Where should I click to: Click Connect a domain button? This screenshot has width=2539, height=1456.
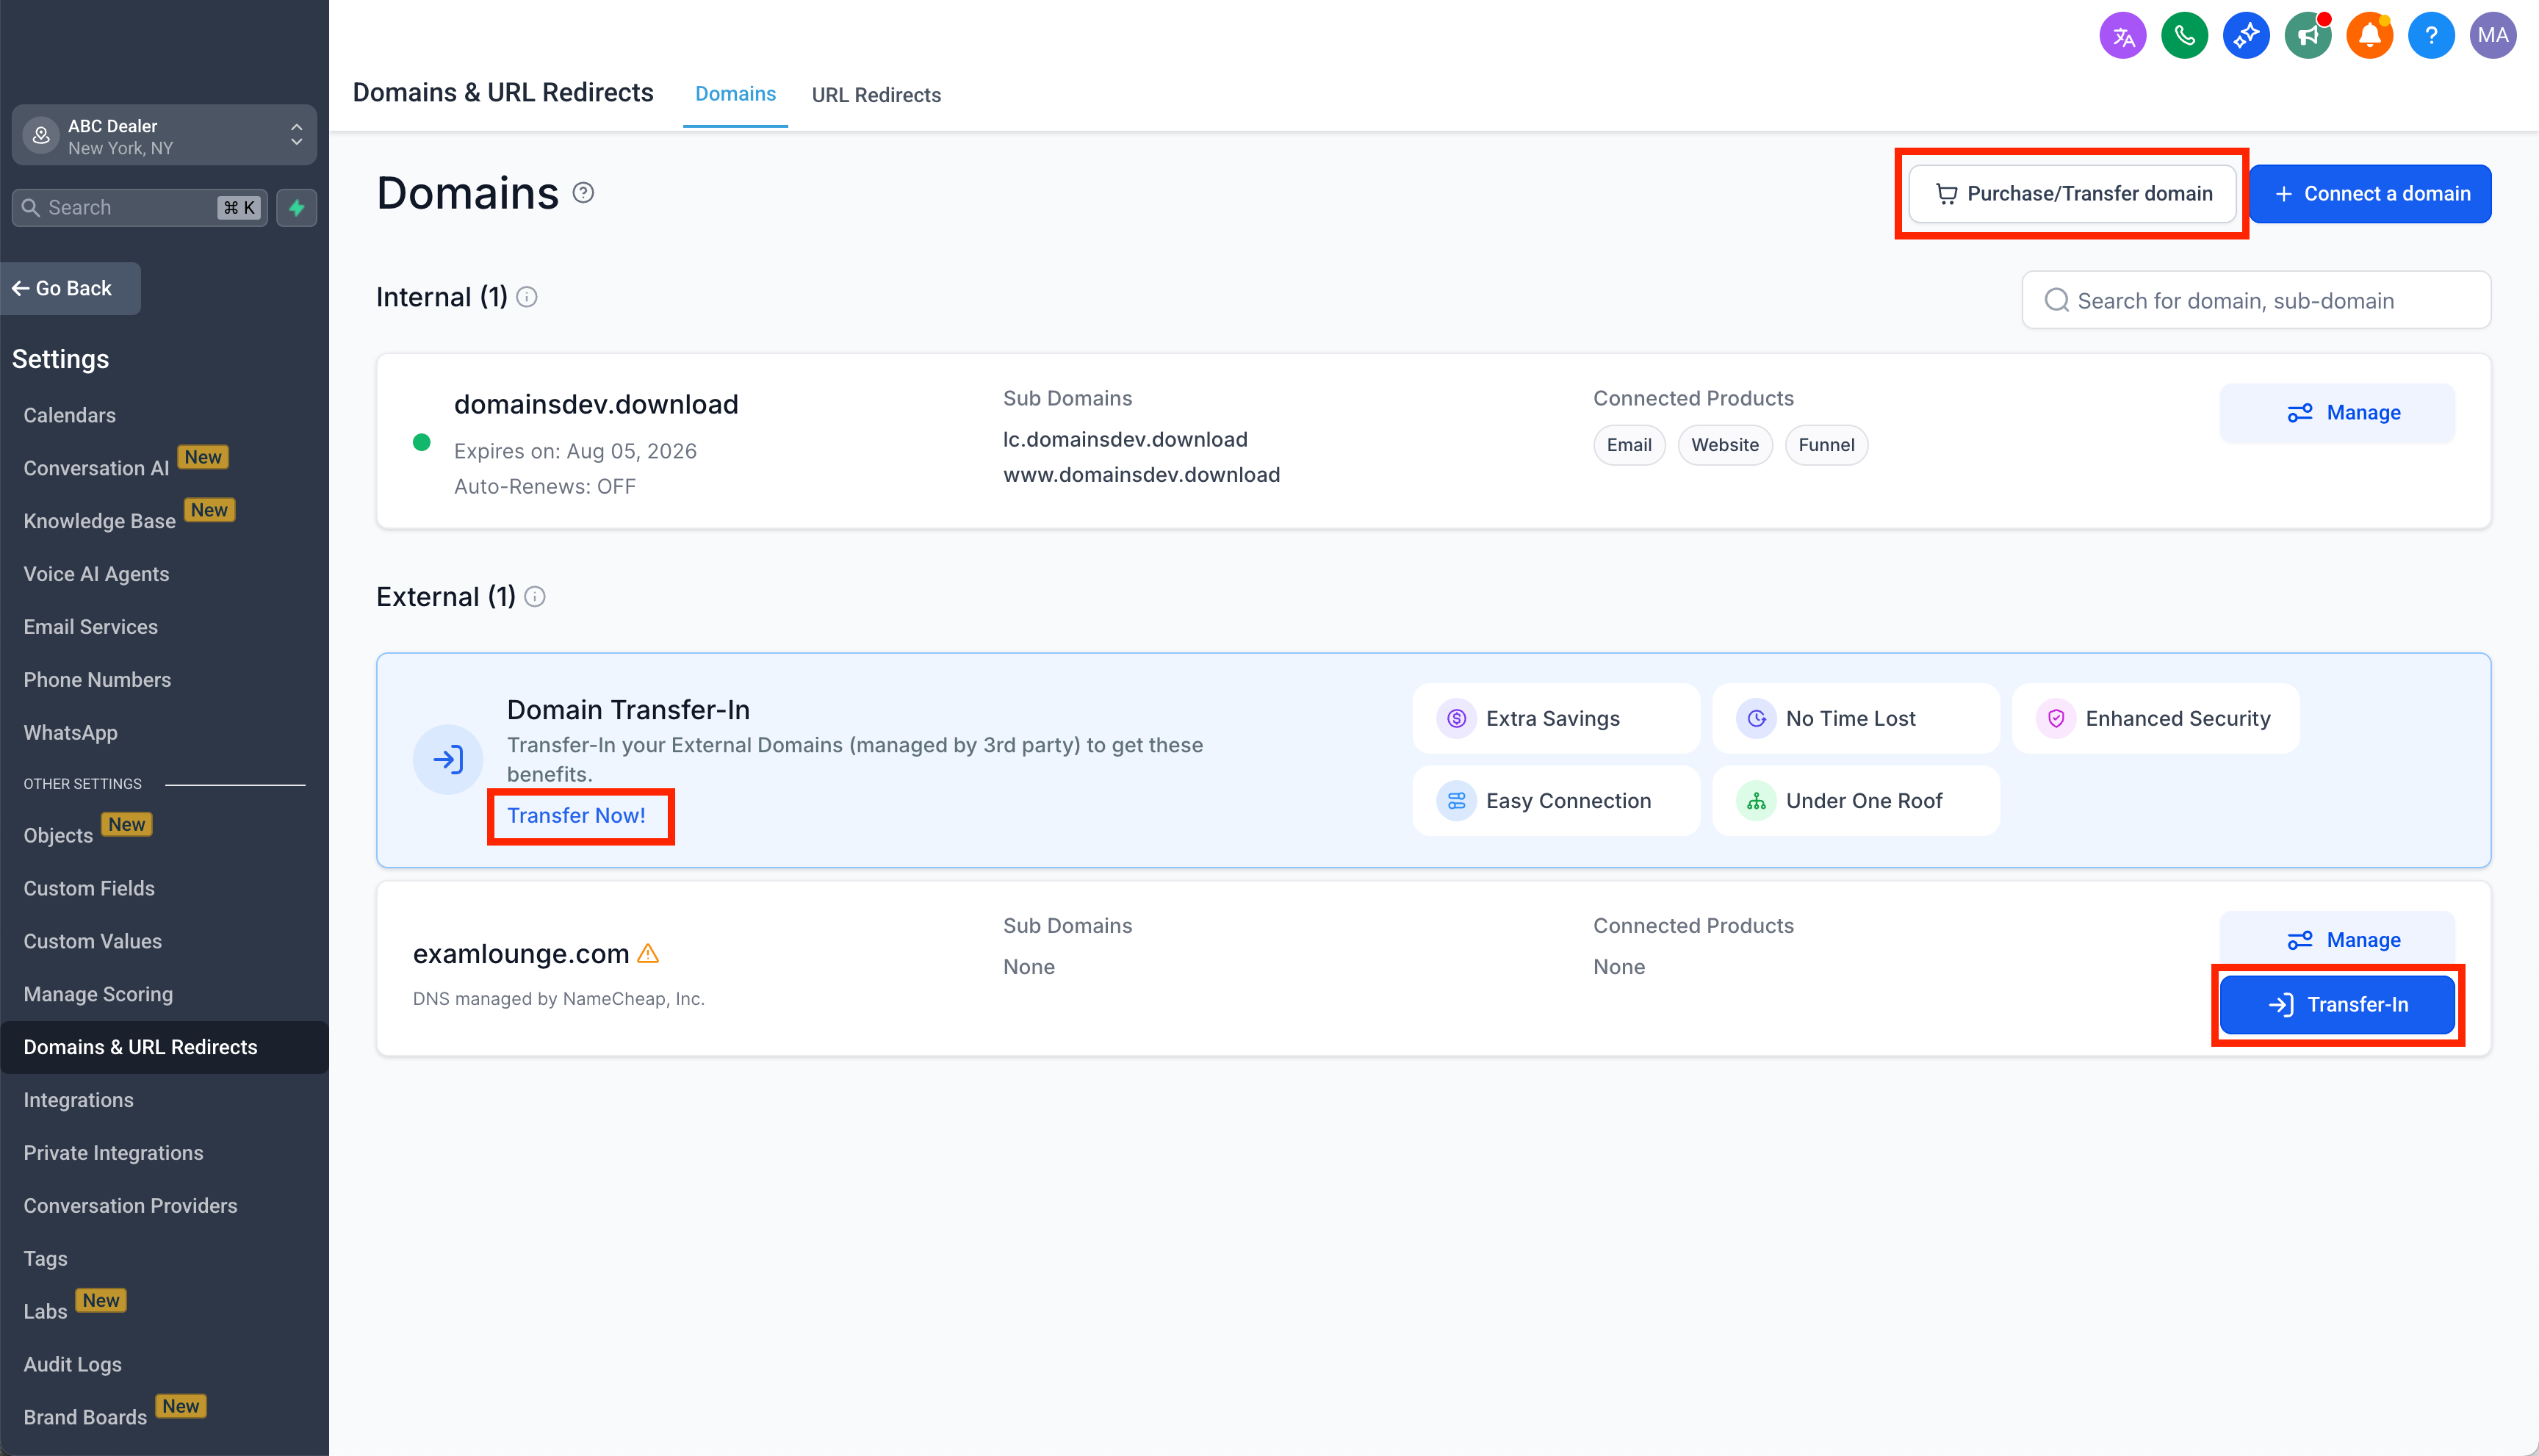[x=2369, y=194]
